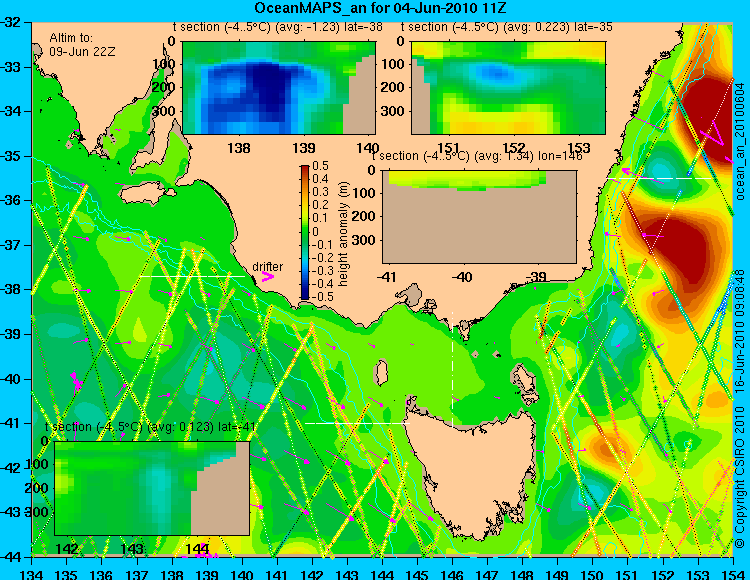
Task: Click the magenta drifter arrow symbol
Action: pyautogui.click(x=268, y=277)
